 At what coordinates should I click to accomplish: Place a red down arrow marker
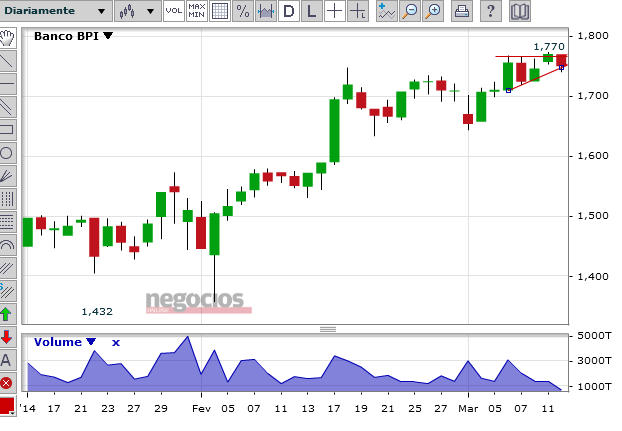(6, 337)
